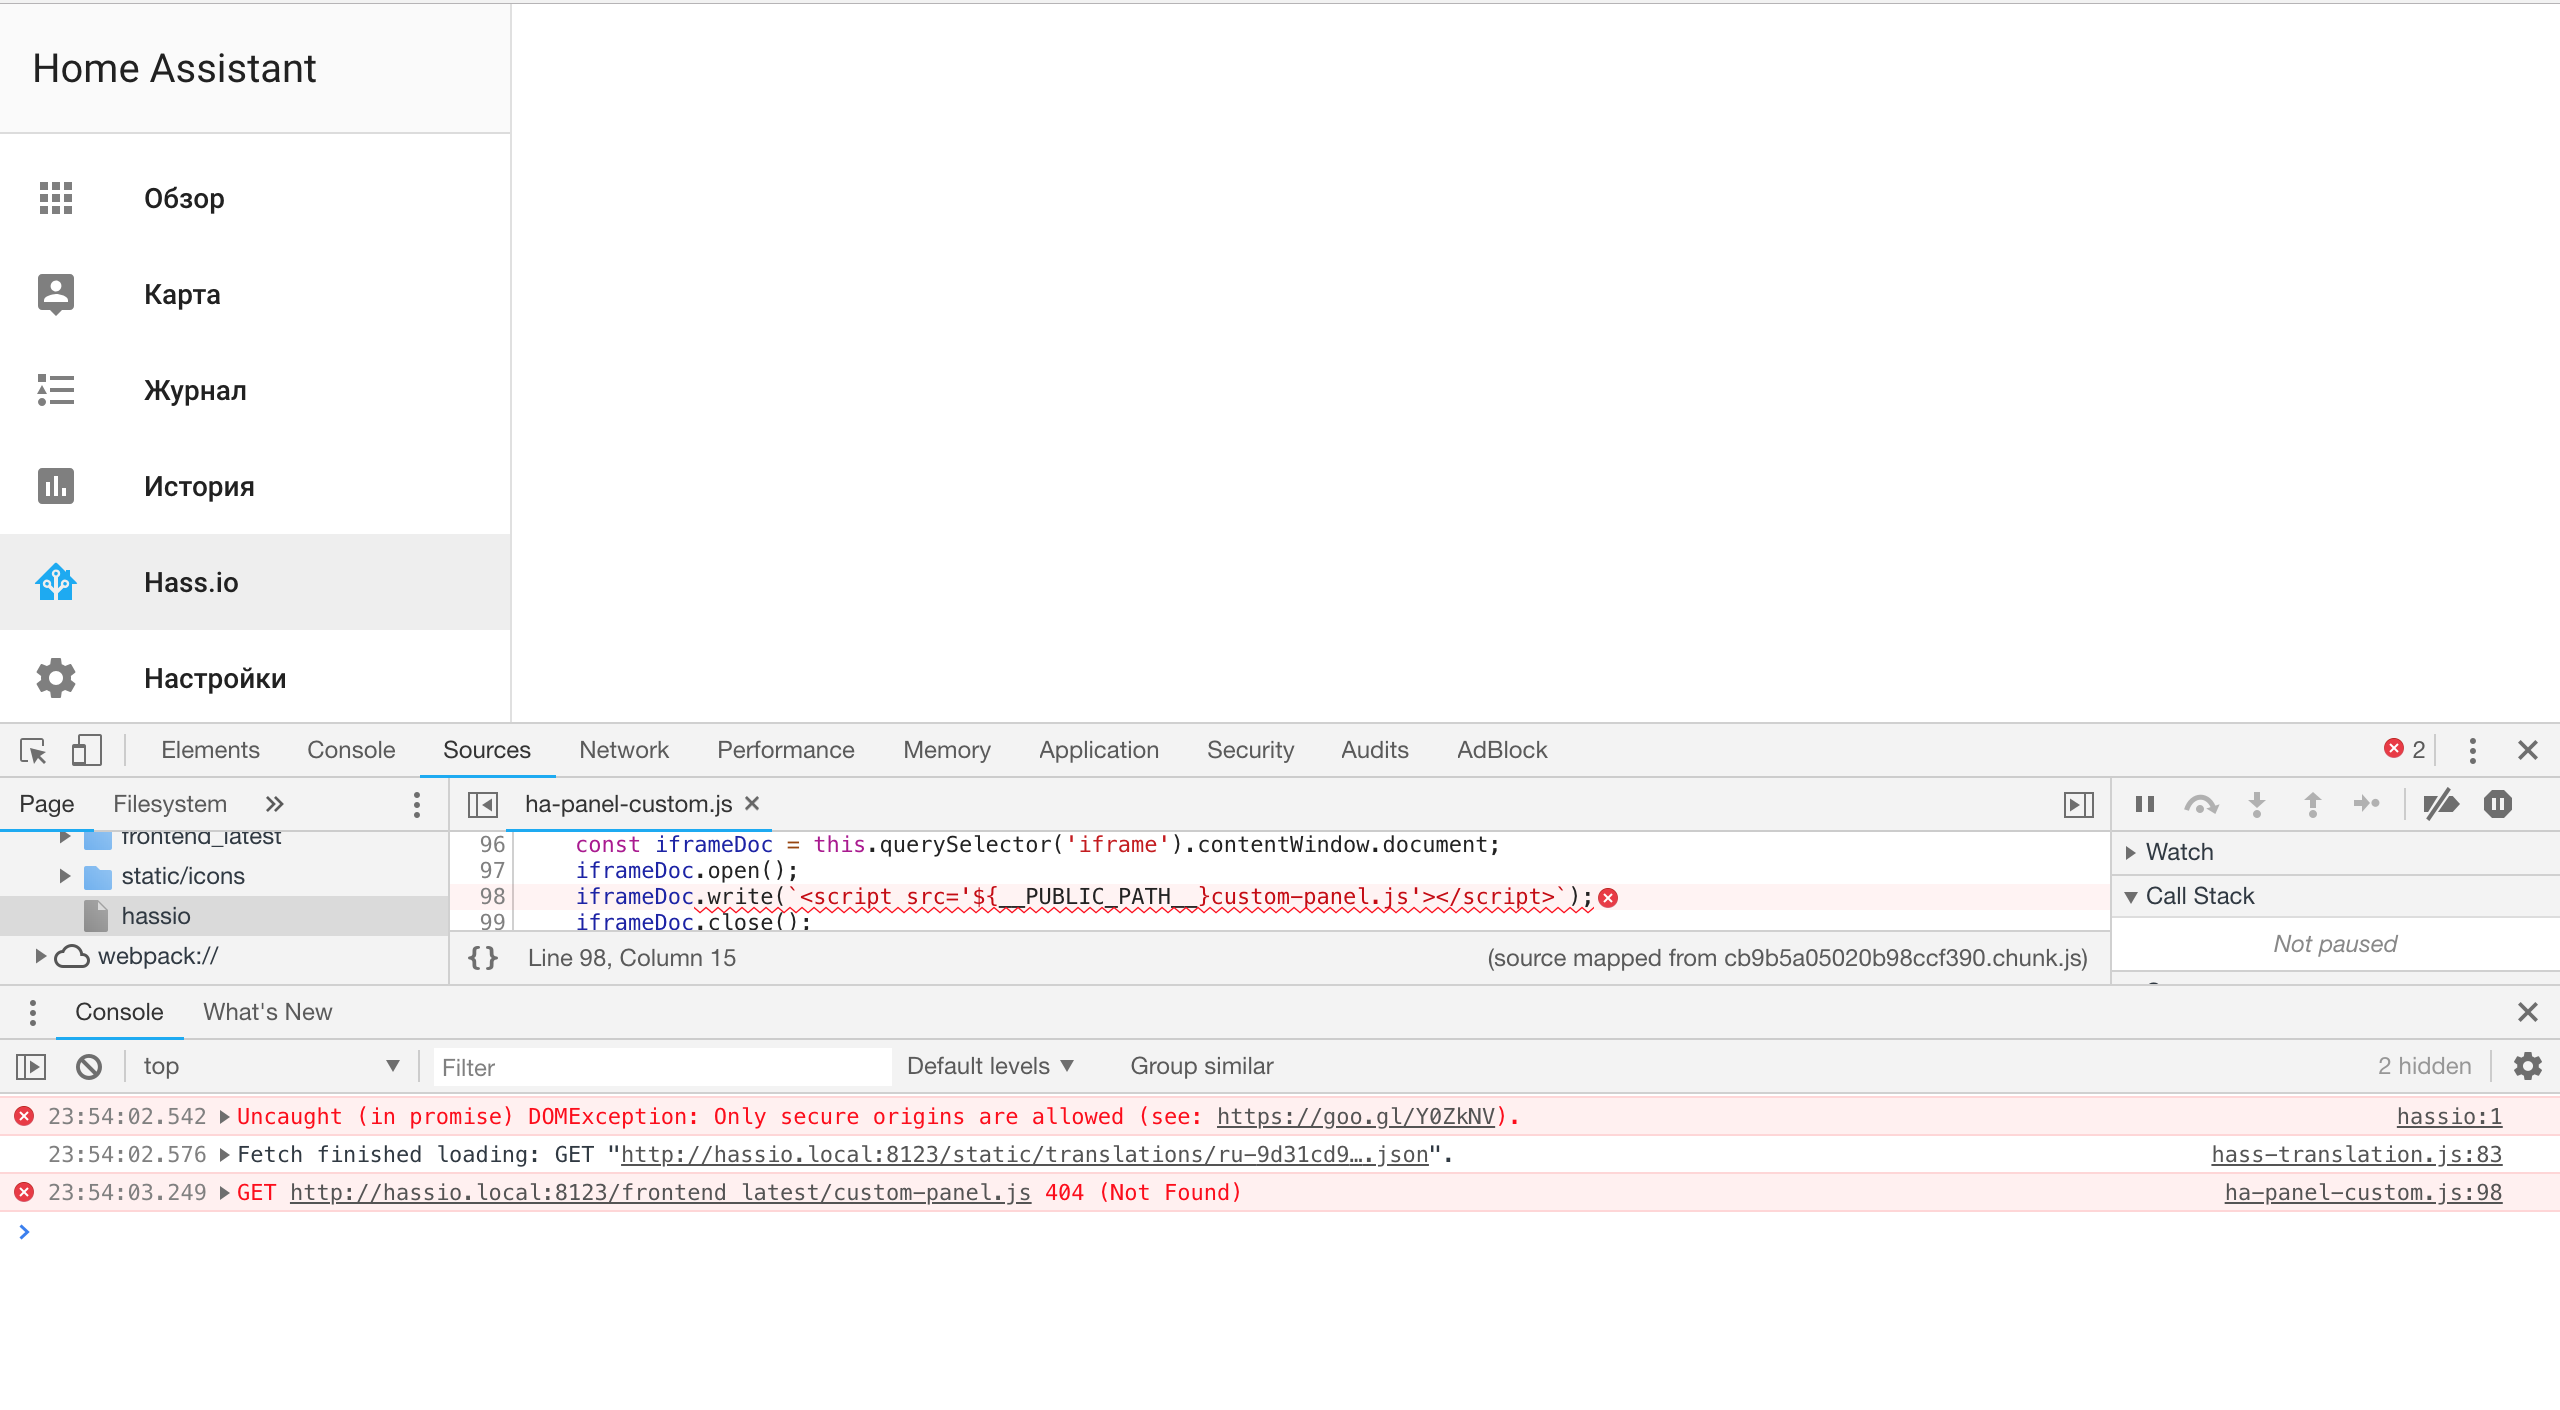Click the pause script execution icon
The width and height of the screenshot is (2560, 1410).
pyautogui.click(x=2145, y=803)
